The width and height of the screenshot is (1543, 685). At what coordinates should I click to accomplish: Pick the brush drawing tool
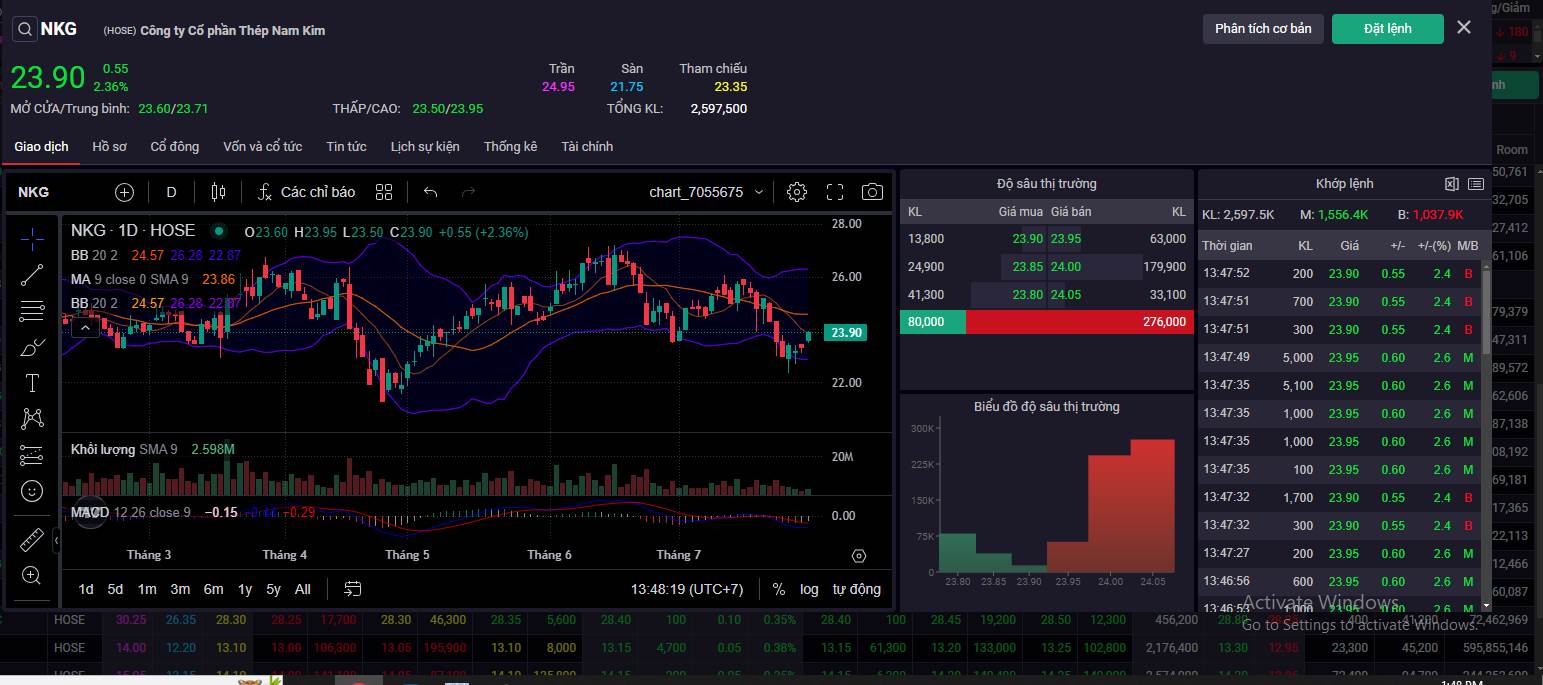coord(32,347)
